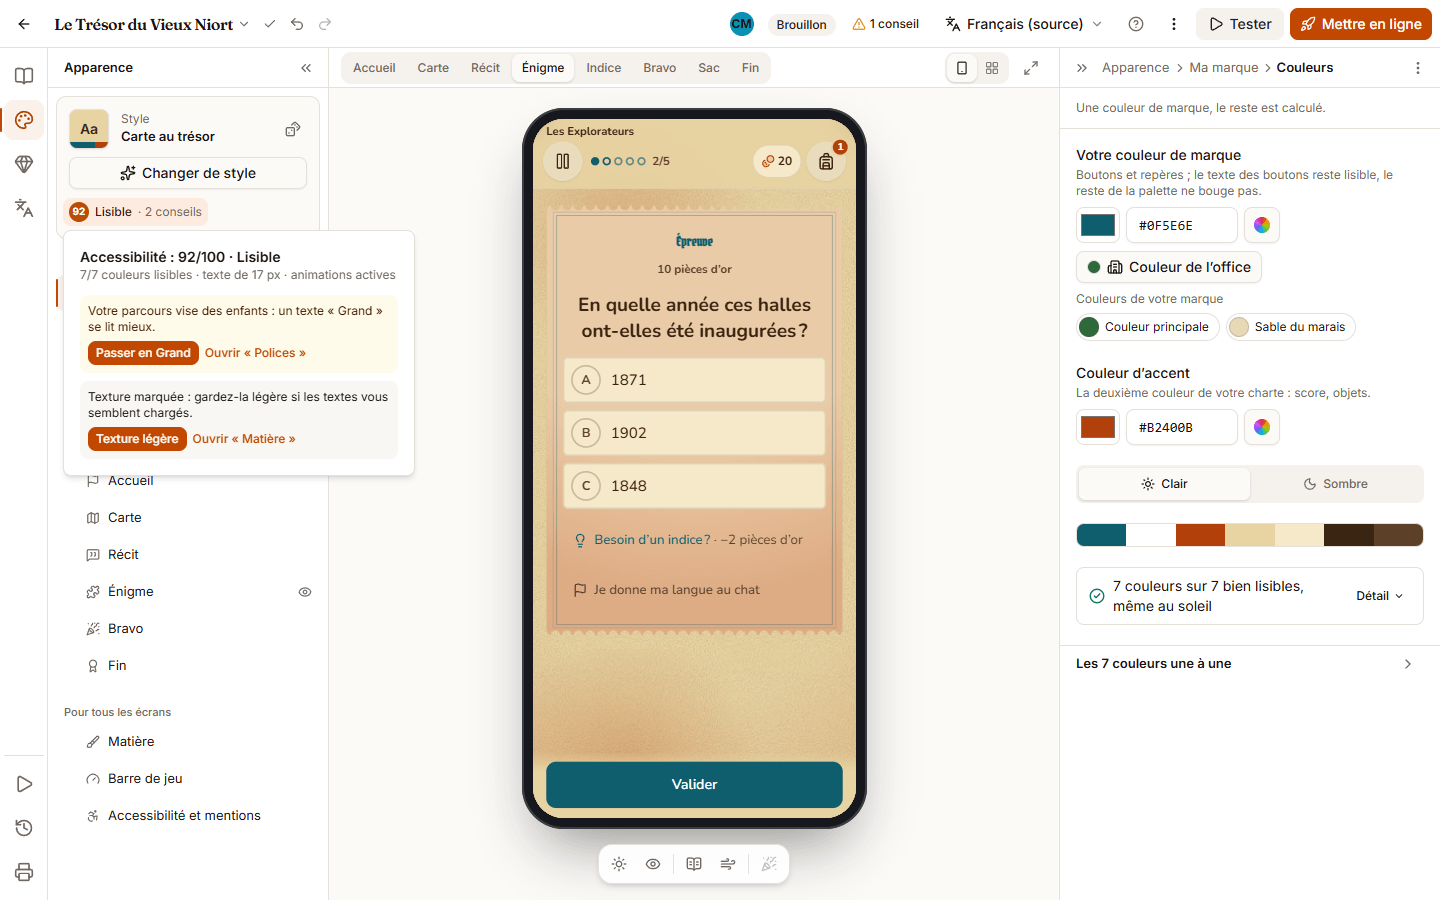Collapse the Apparence panel
Image resolution: width=1440 pixels, height=900 pixels.
[x=306, y=68]
